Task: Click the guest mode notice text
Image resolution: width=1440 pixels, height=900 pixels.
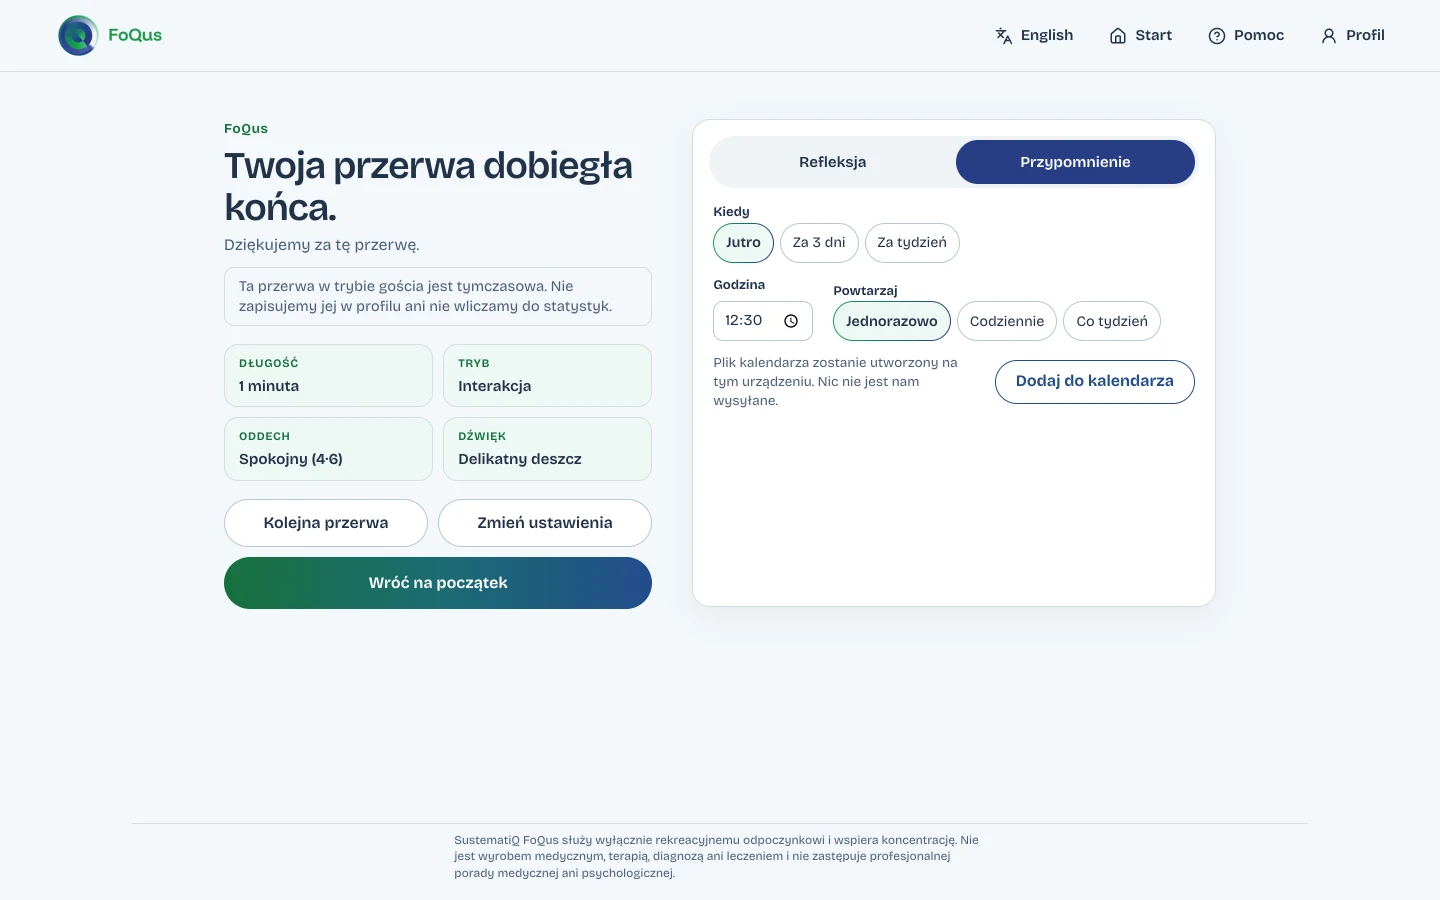Action: 438,297
